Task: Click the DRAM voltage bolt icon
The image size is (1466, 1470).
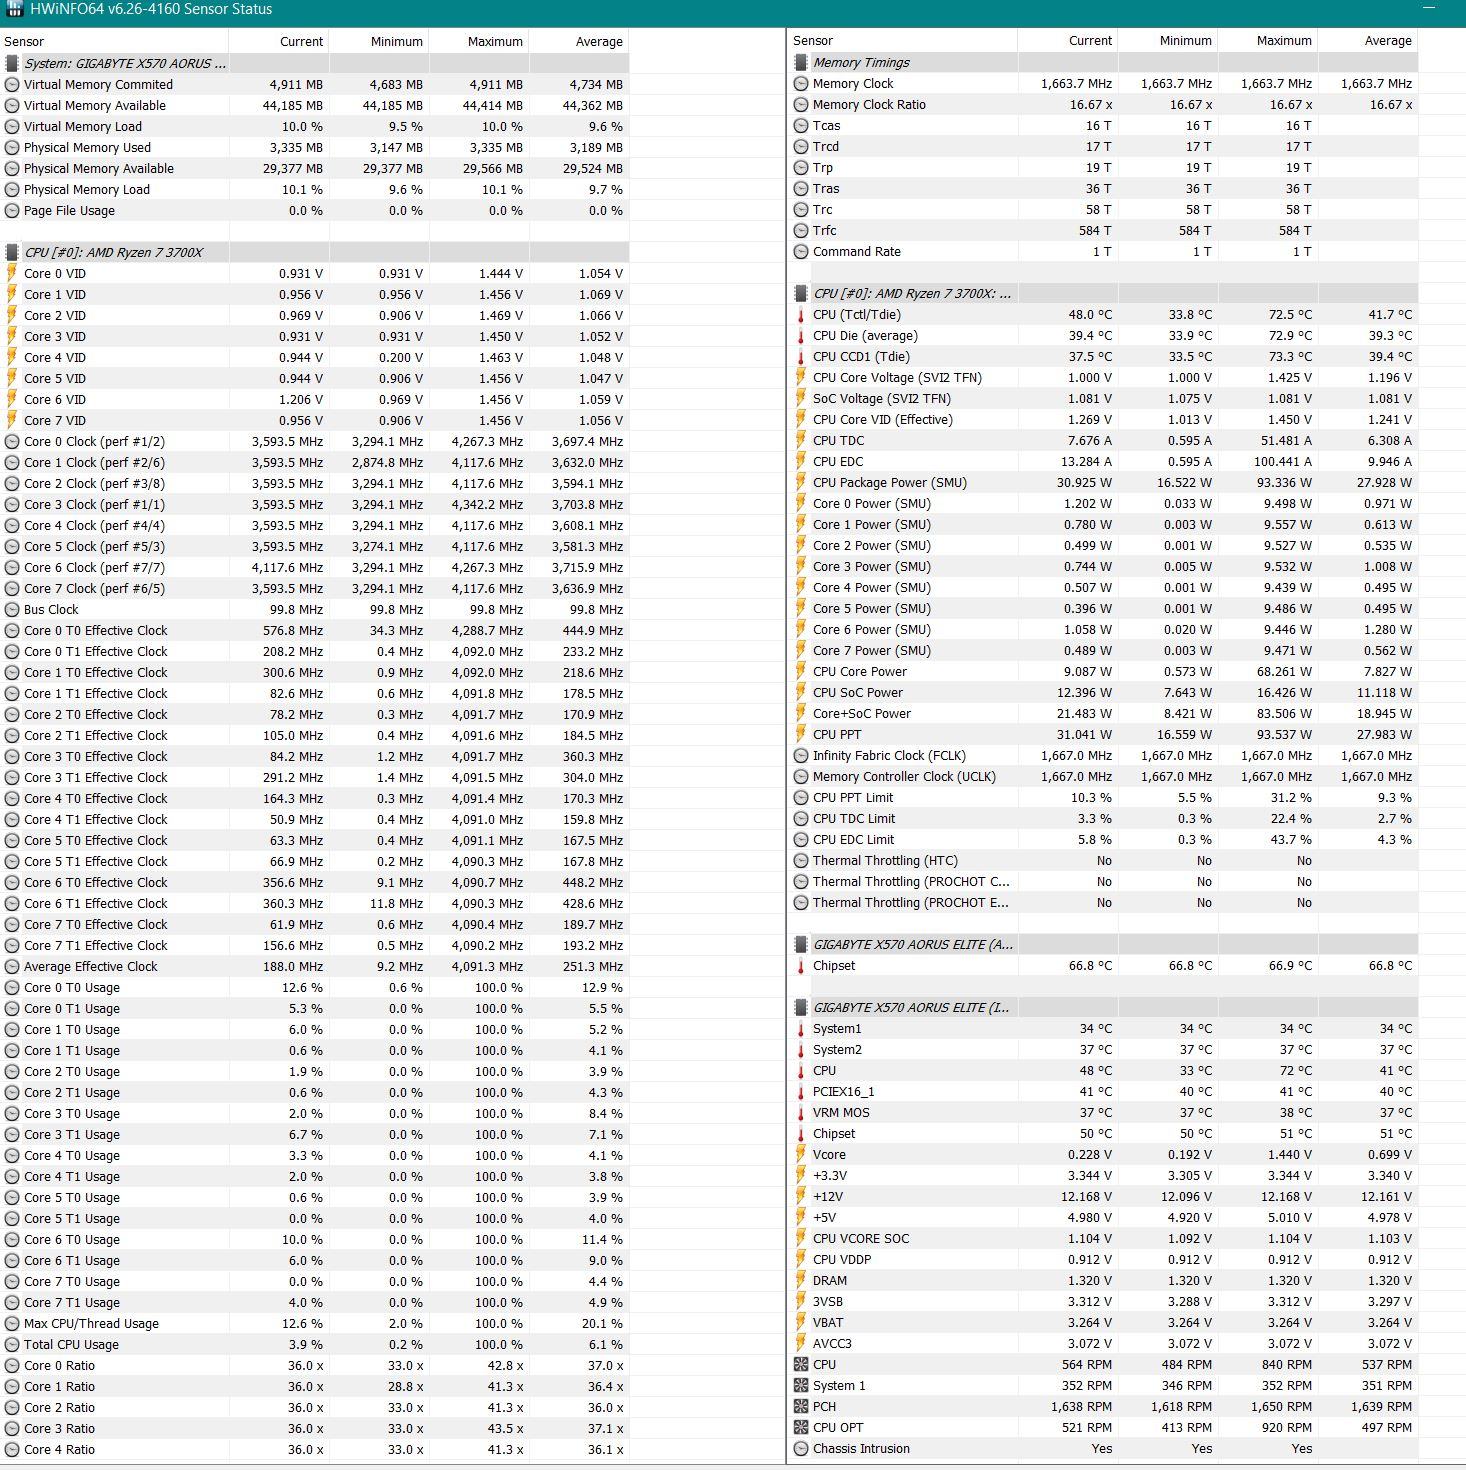Action: tap(801, 1280)
